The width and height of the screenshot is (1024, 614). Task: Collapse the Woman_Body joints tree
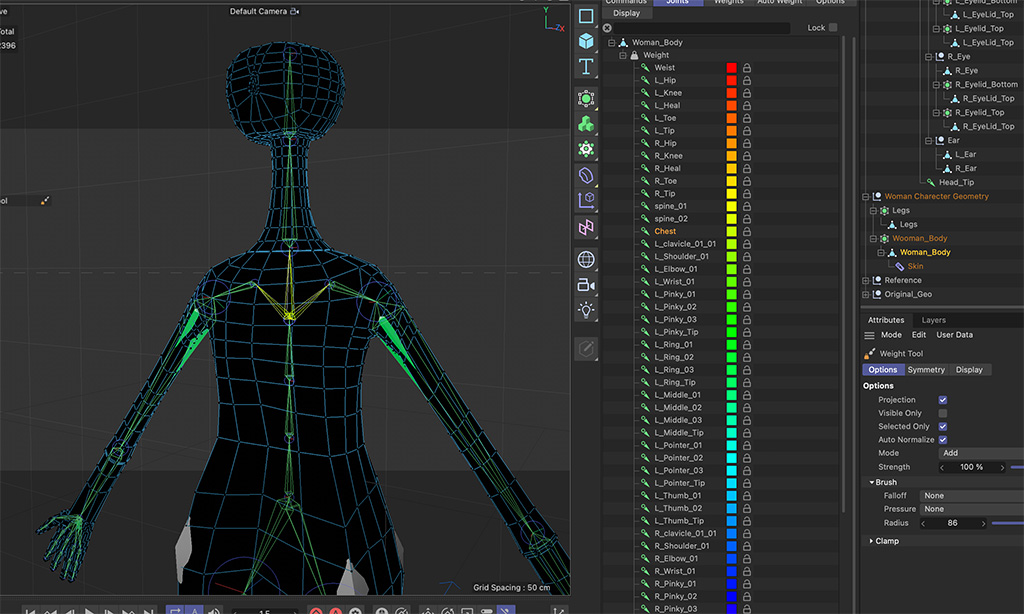point(612,42)
